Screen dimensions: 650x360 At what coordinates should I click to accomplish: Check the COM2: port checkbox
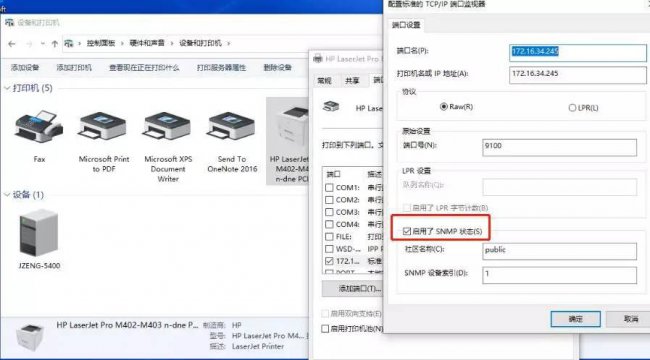click(329, 200)
